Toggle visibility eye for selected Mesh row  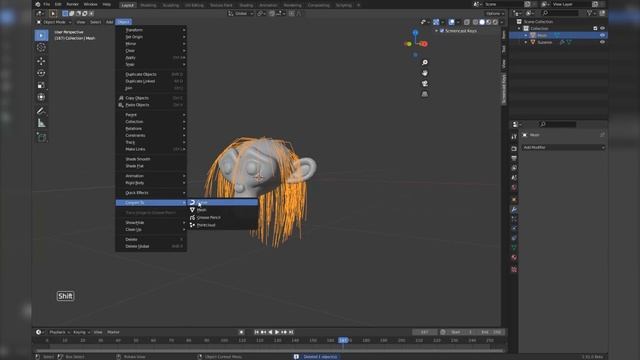coord(602,36)
